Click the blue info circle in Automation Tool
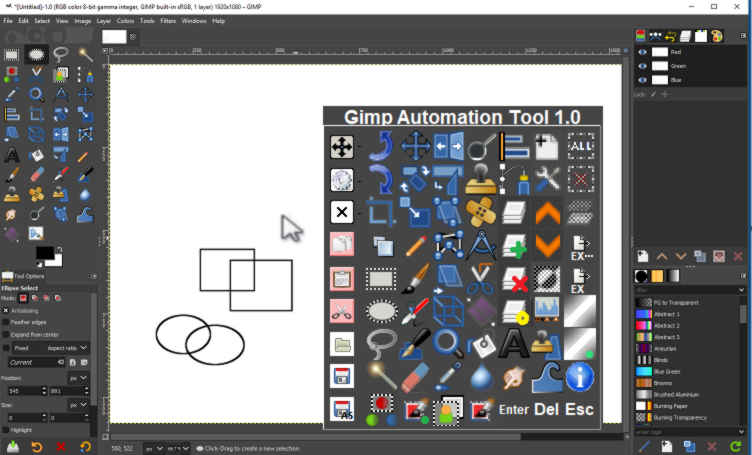The image size is (752, 455). pos(580,377)
